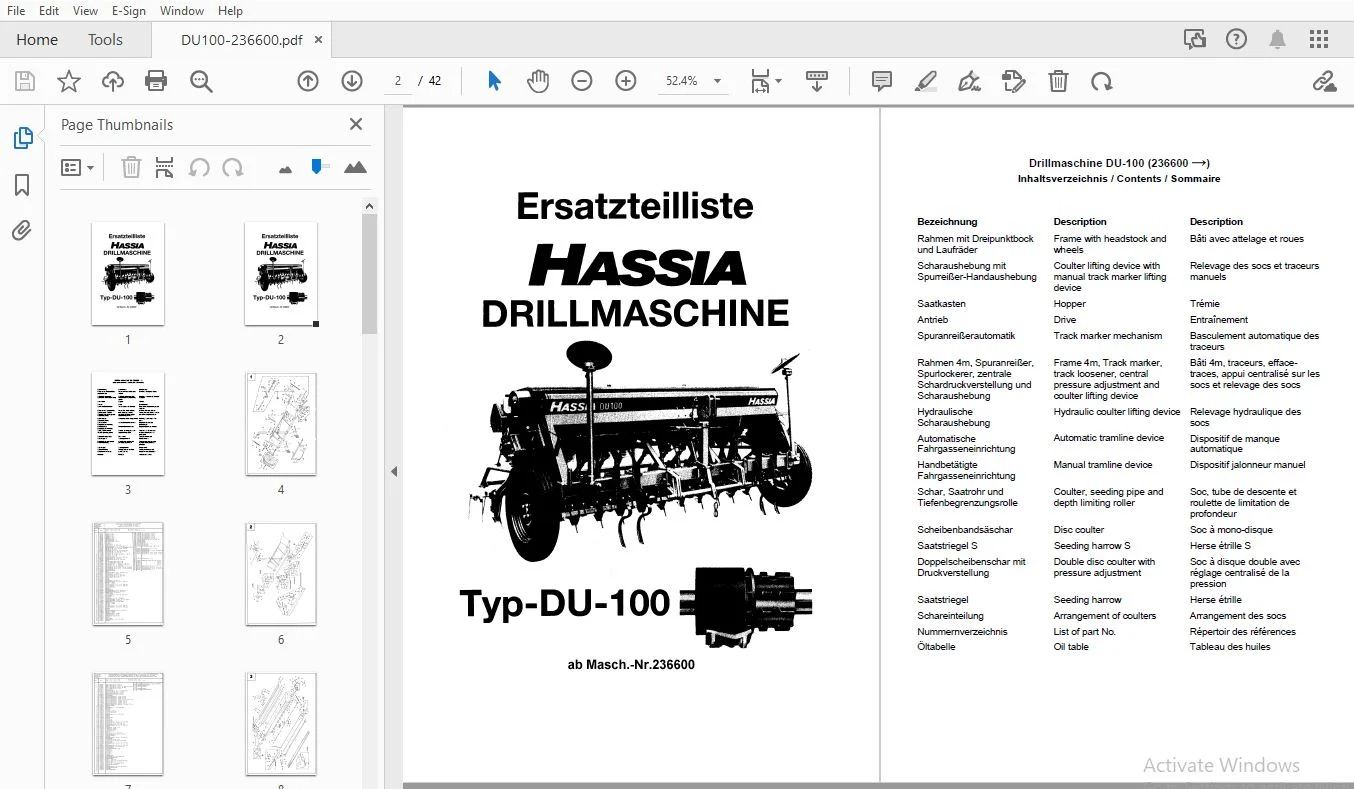
Task: Open the Edit menu
Action: click(48, 10)
